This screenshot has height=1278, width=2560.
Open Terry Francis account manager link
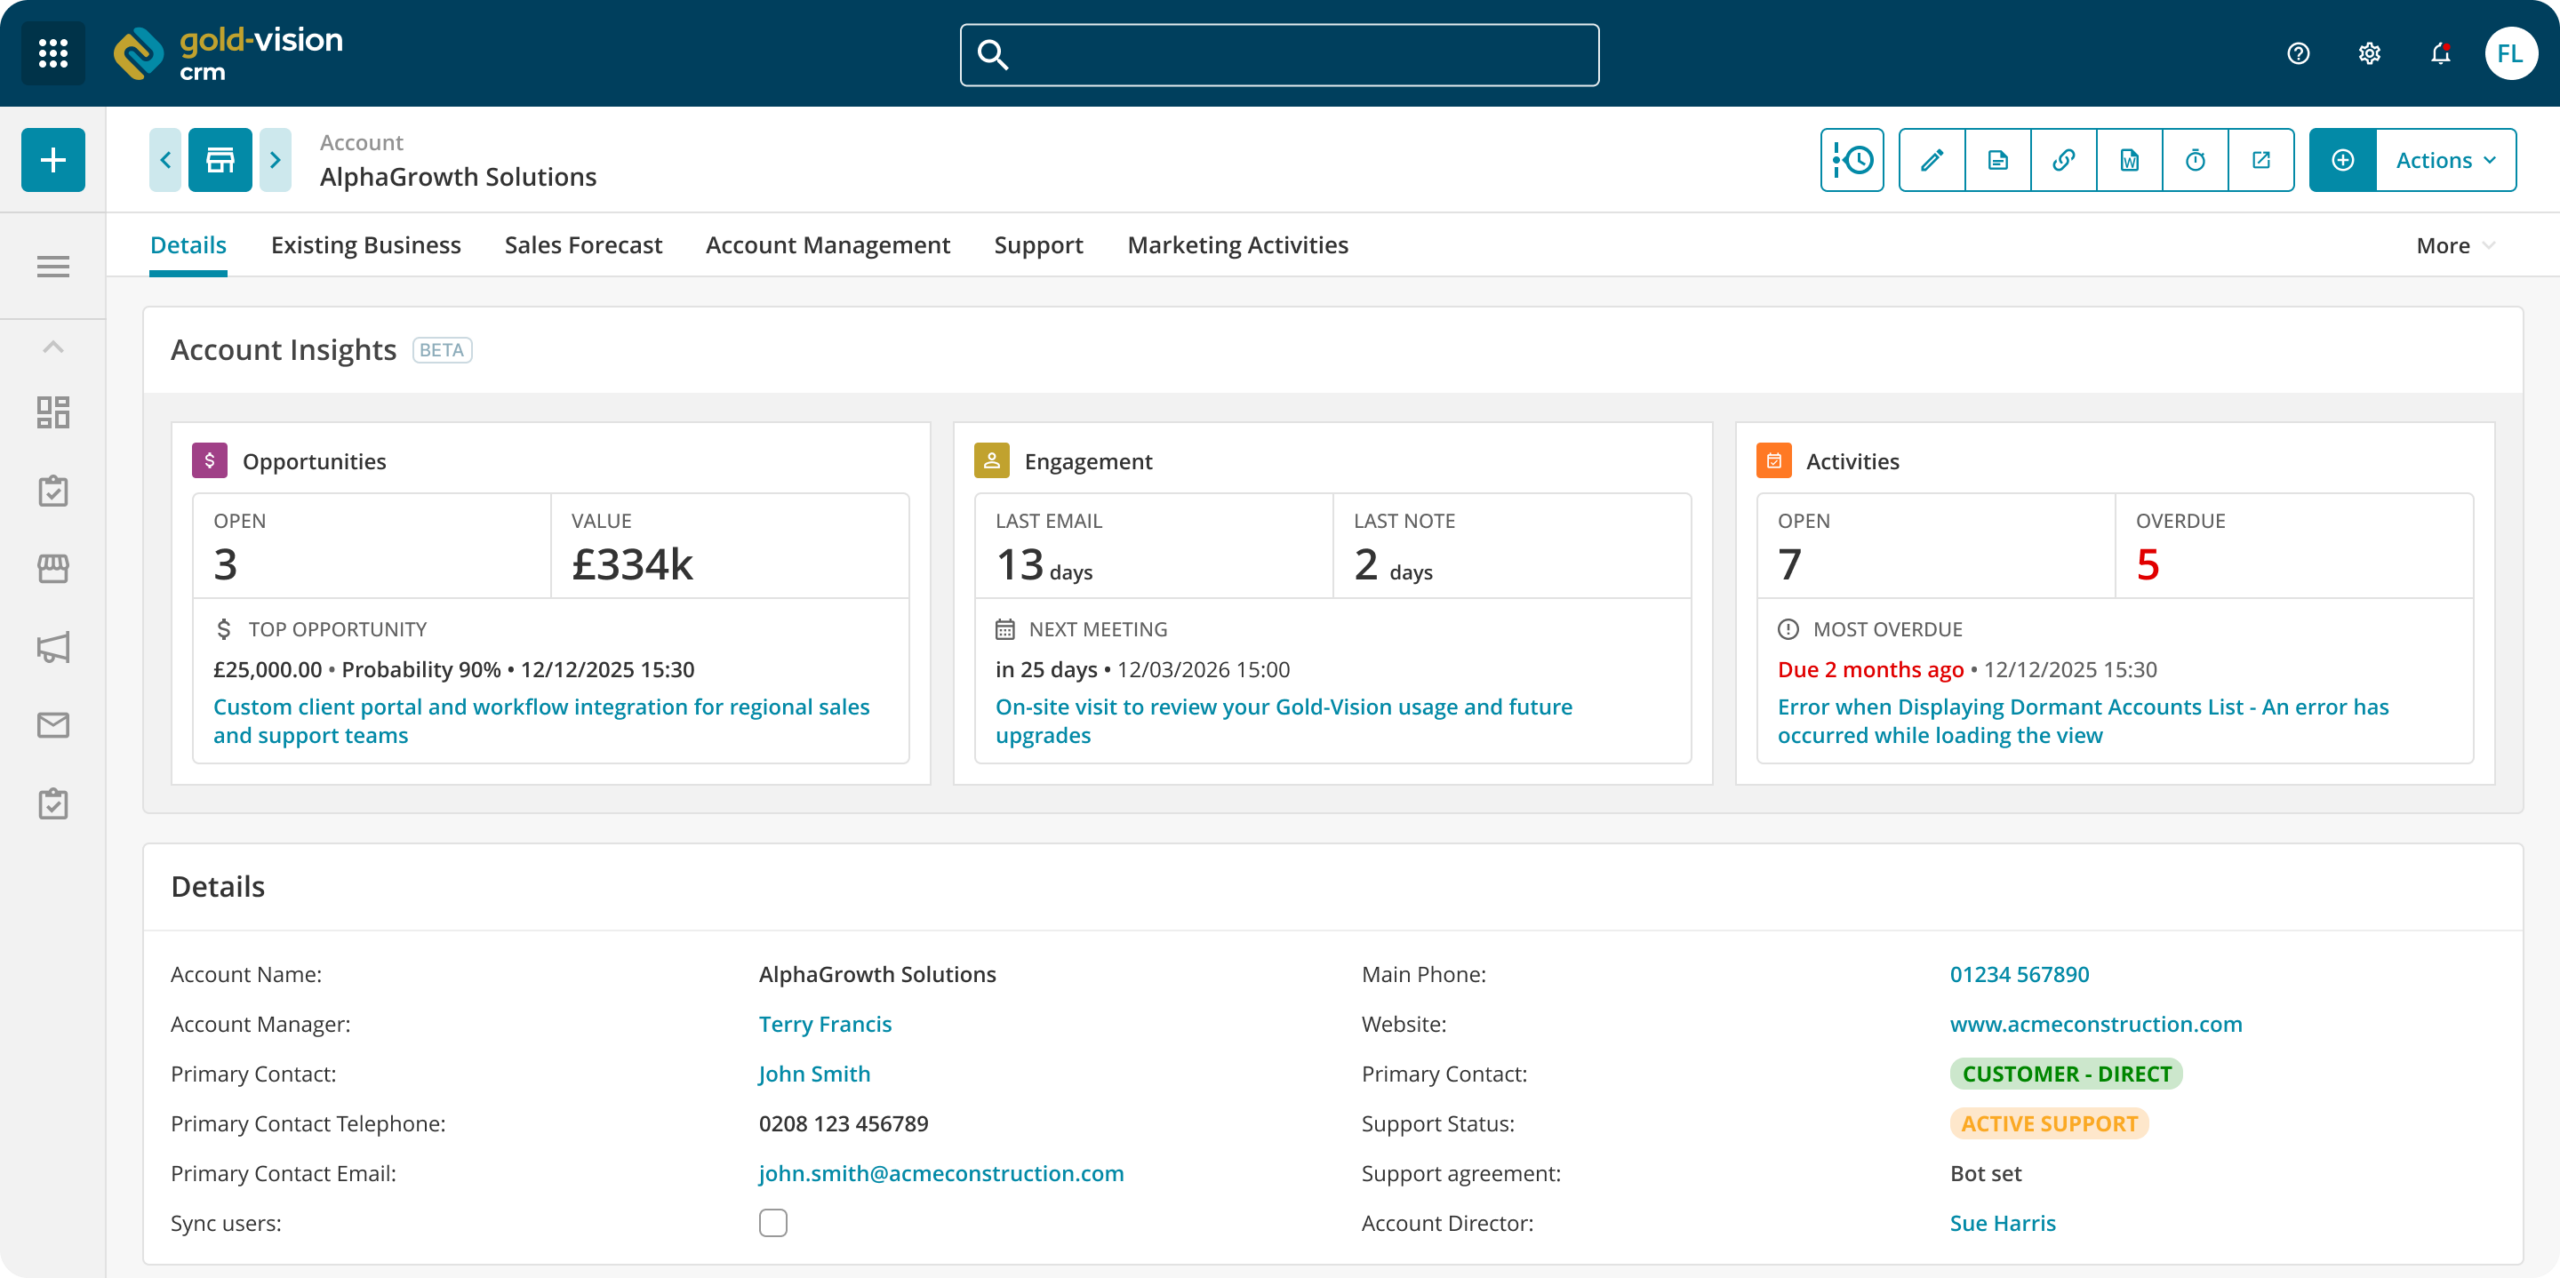825,1024
